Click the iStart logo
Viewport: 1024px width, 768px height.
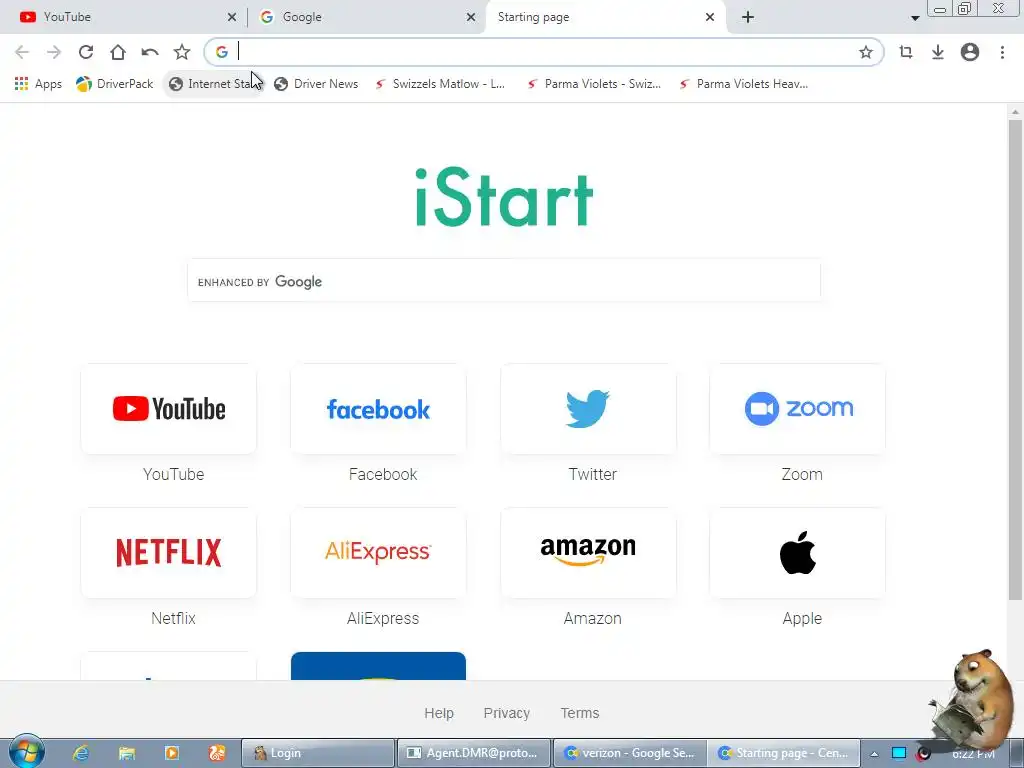pyautogui.click(x=504, y=198)
